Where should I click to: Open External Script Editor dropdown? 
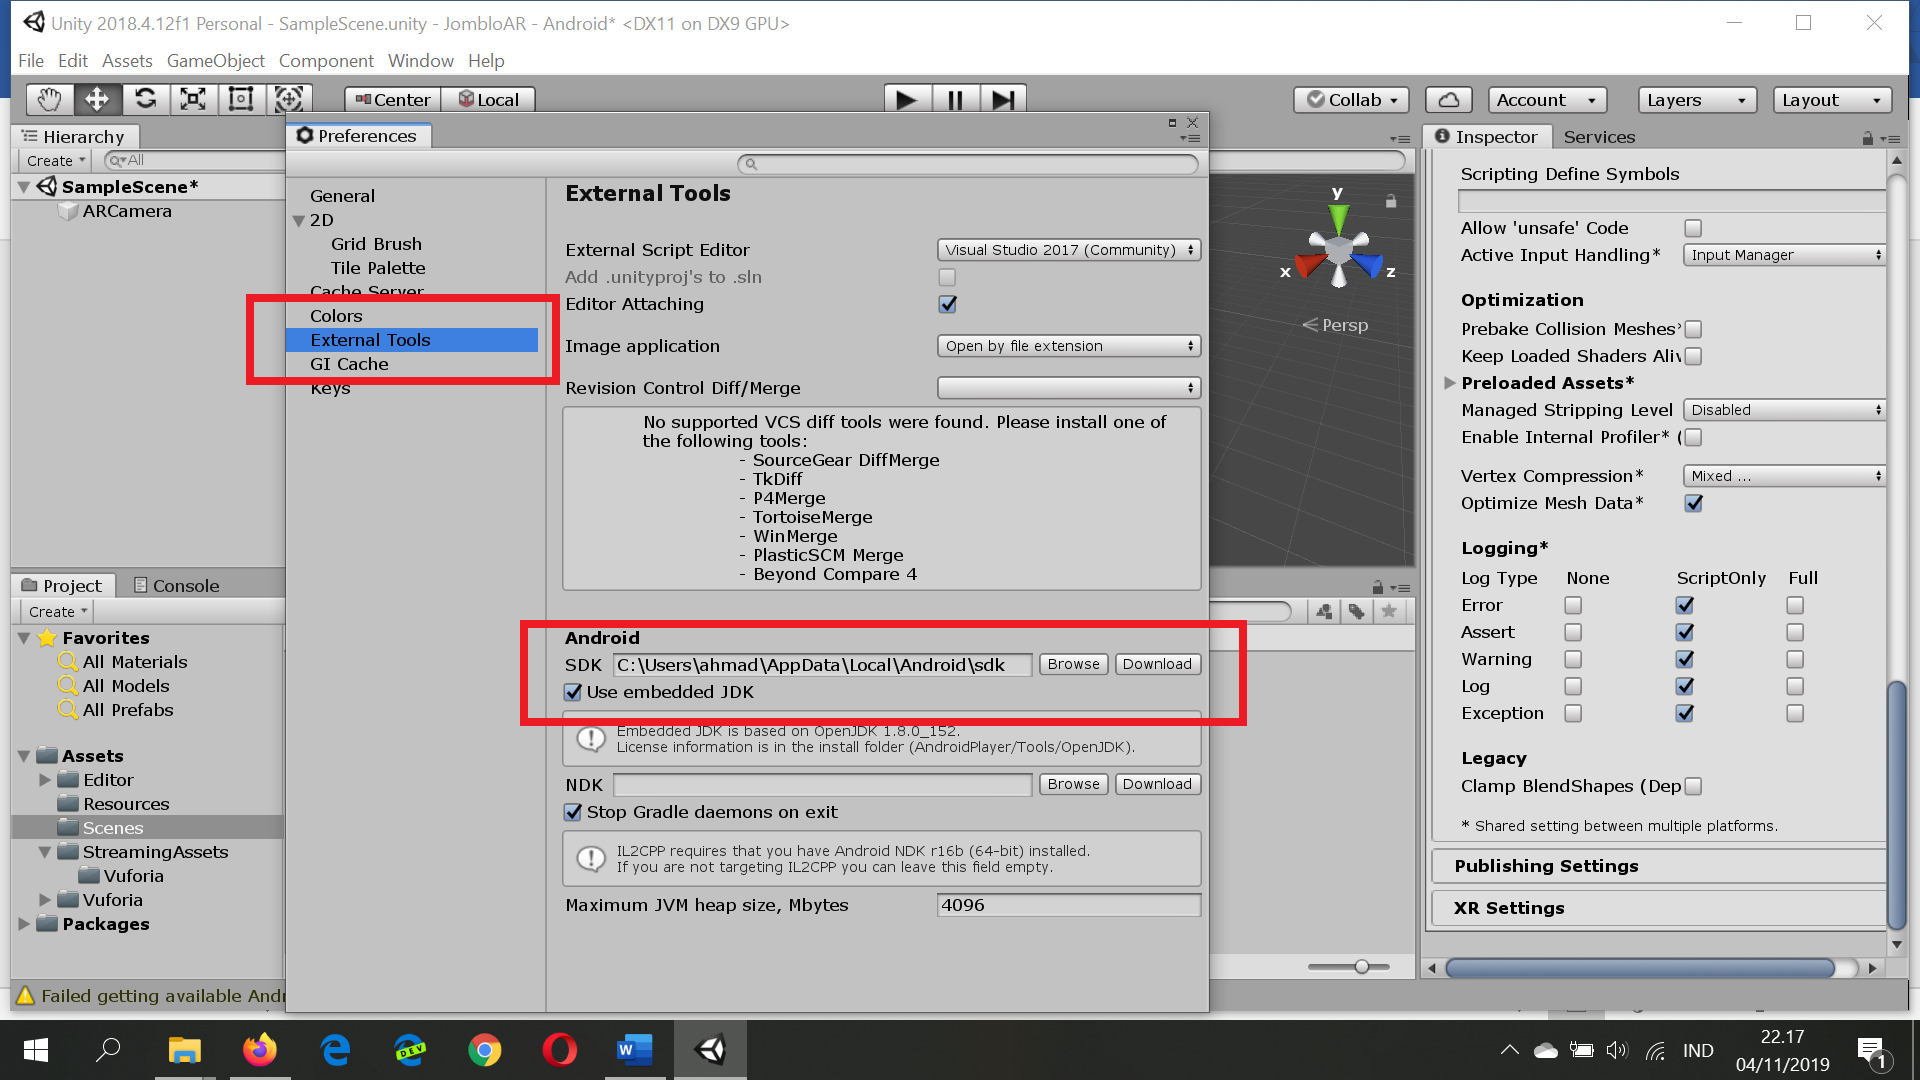pos(1069,250)
